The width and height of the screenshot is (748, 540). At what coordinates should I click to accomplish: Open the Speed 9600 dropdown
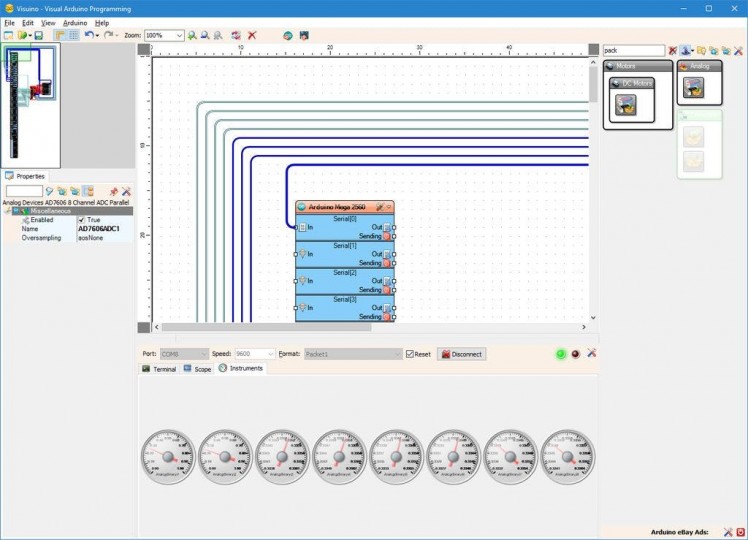pyautogui.click(x=270, y=354)
